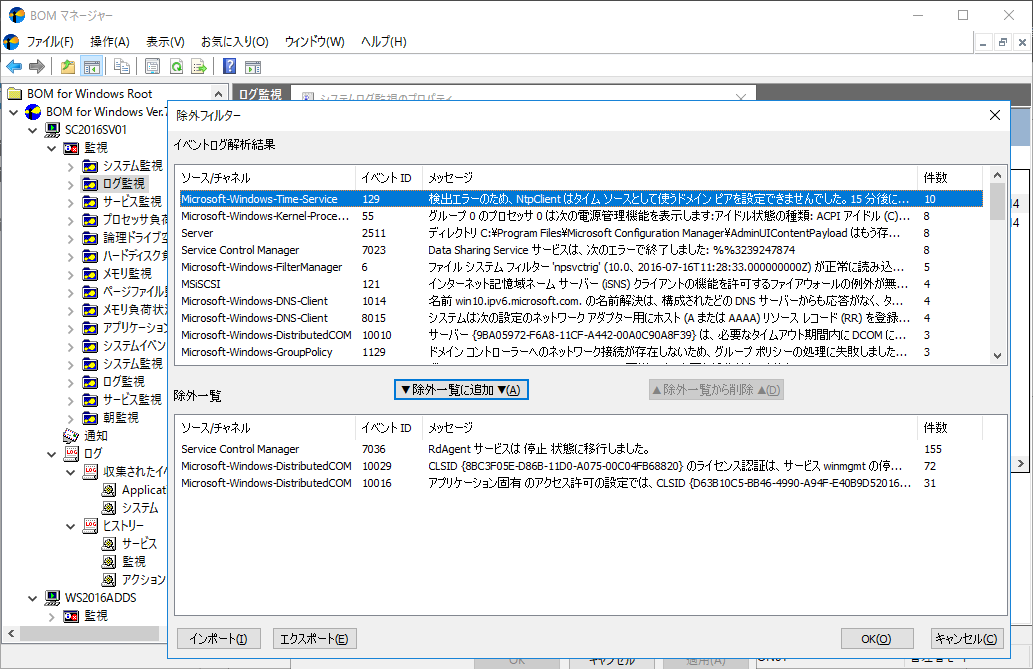Click the BOM for Windows Root folder icon

point(14,94)
